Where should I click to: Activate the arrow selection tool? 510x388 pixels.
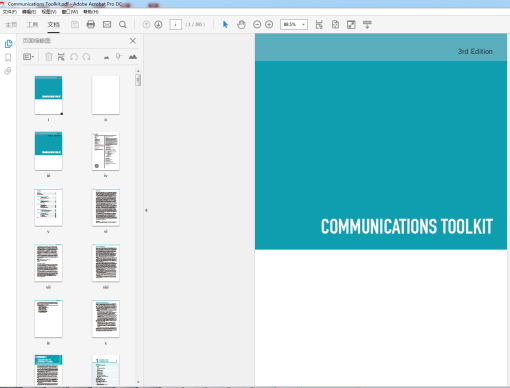[225, 24]
